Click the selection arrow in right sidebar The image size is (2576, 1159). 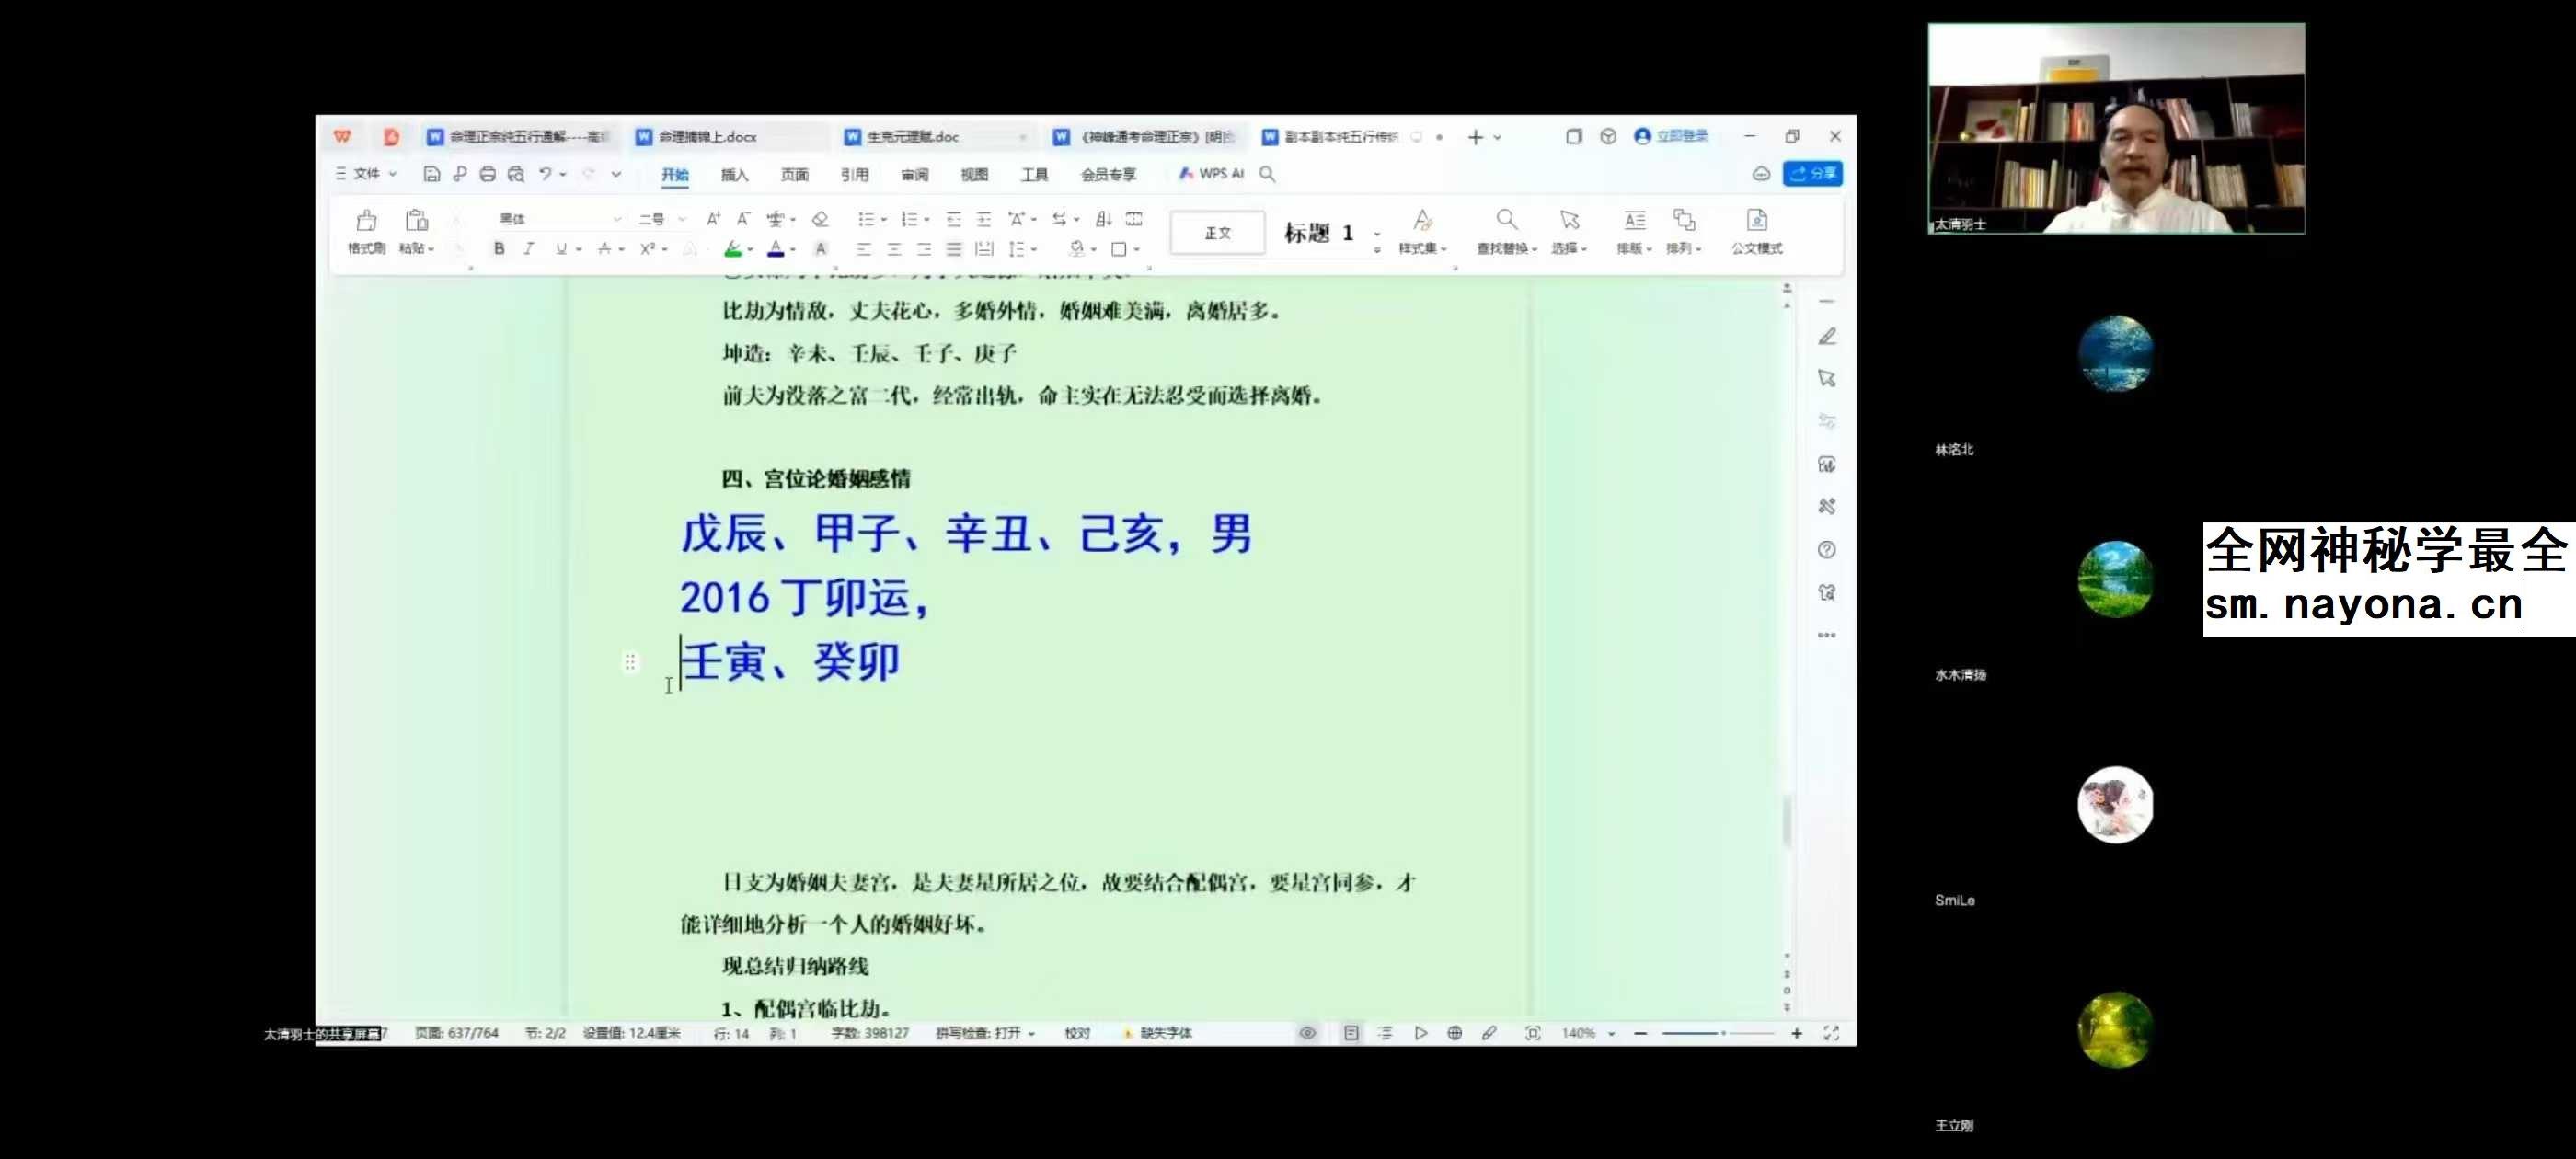pyautogui.click(x=1827, y=379)
